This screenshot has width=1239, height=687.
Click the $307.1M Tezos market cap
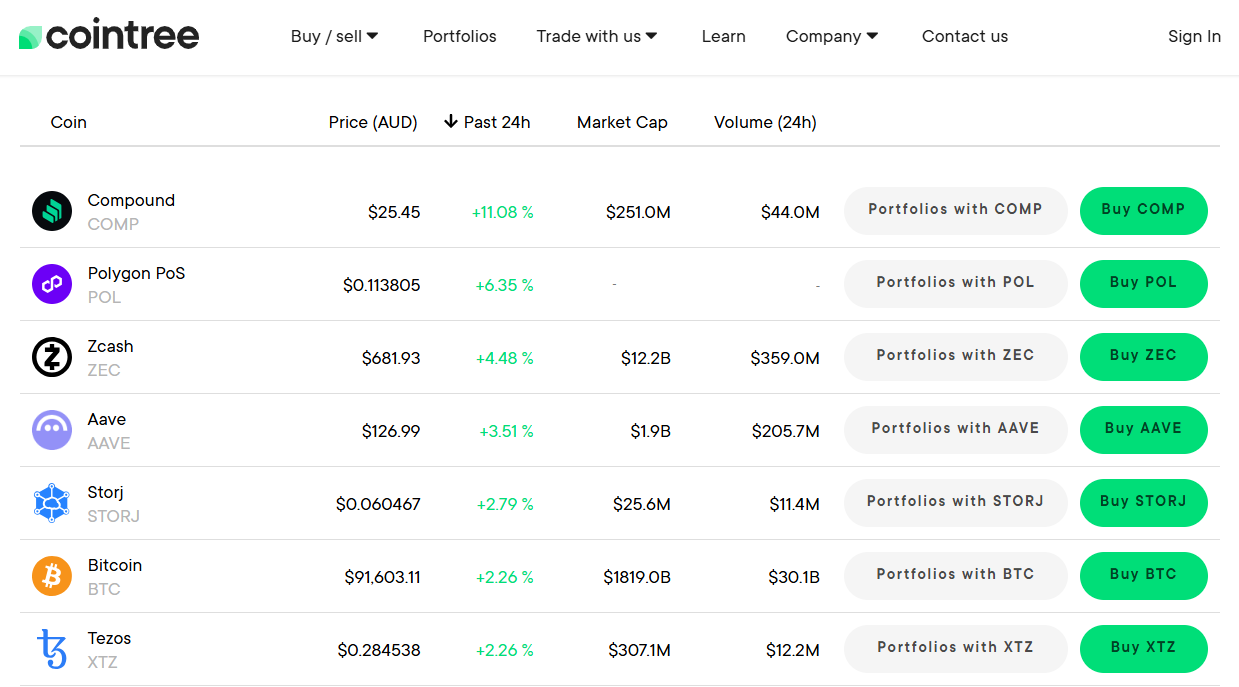[639, 650]
